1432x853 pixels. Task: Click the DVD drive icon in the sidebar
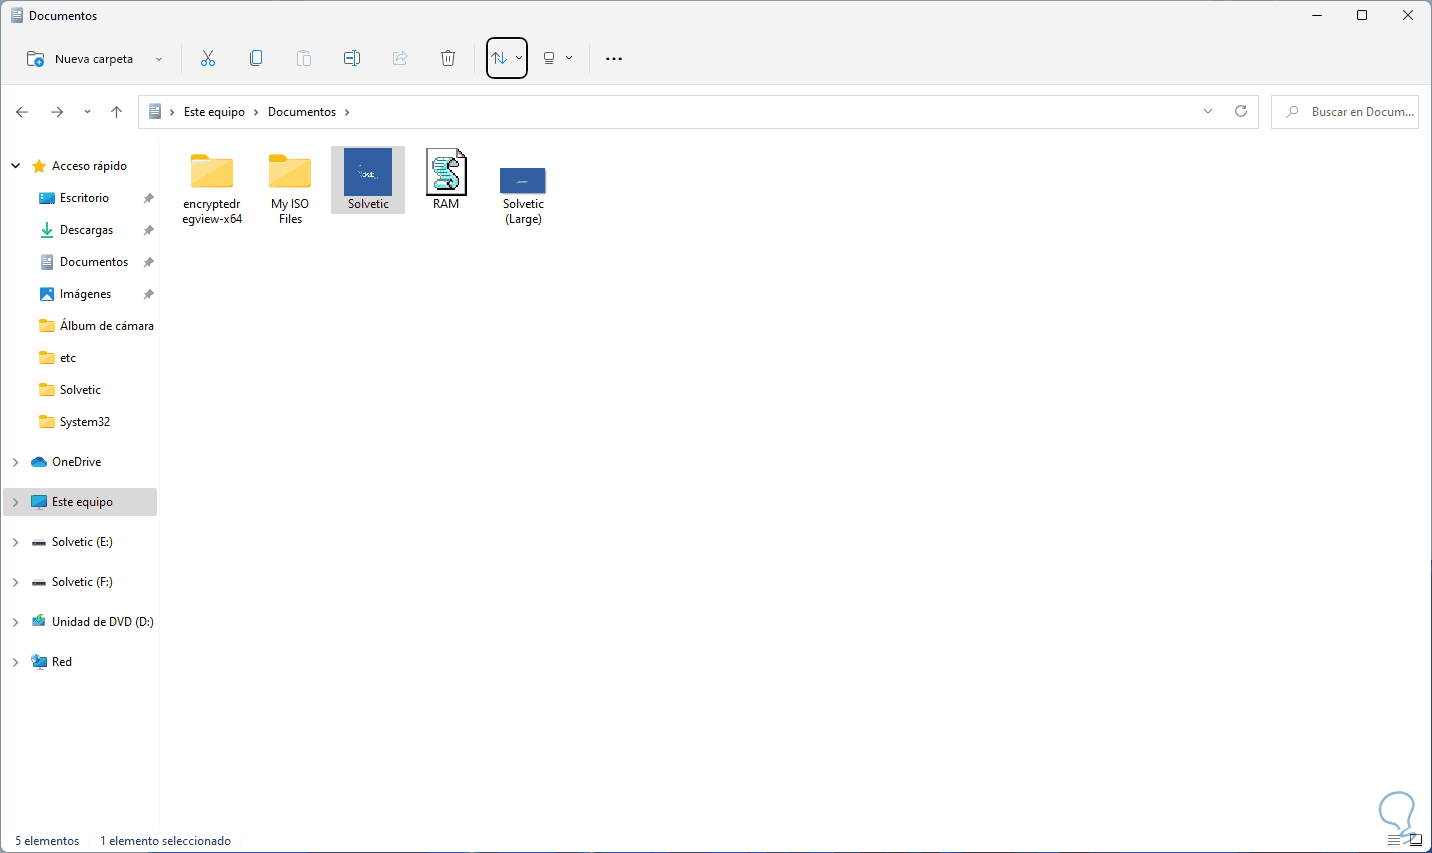point(39,622)
